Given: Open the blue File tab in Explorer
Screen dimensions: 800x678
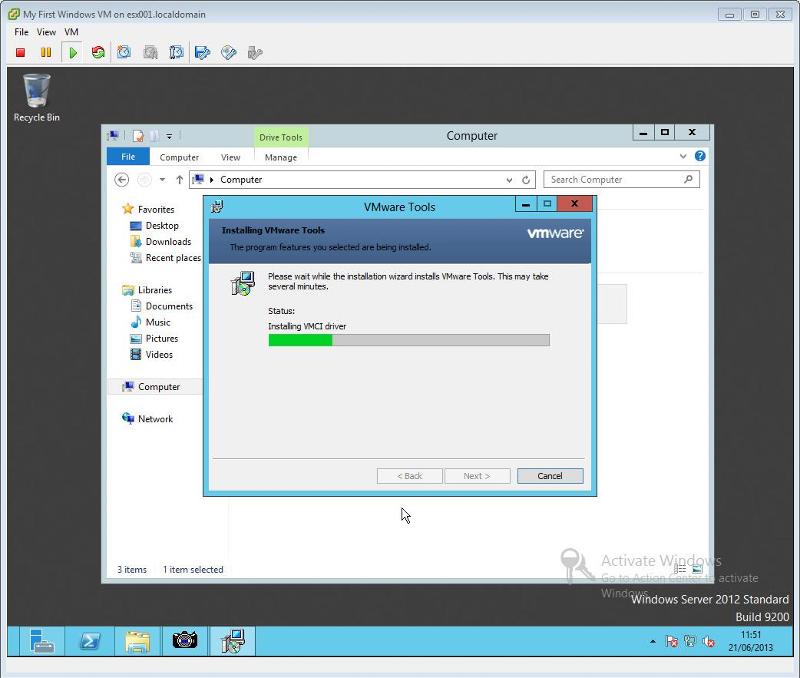Looking at the screenshot, I should [128, 157].
